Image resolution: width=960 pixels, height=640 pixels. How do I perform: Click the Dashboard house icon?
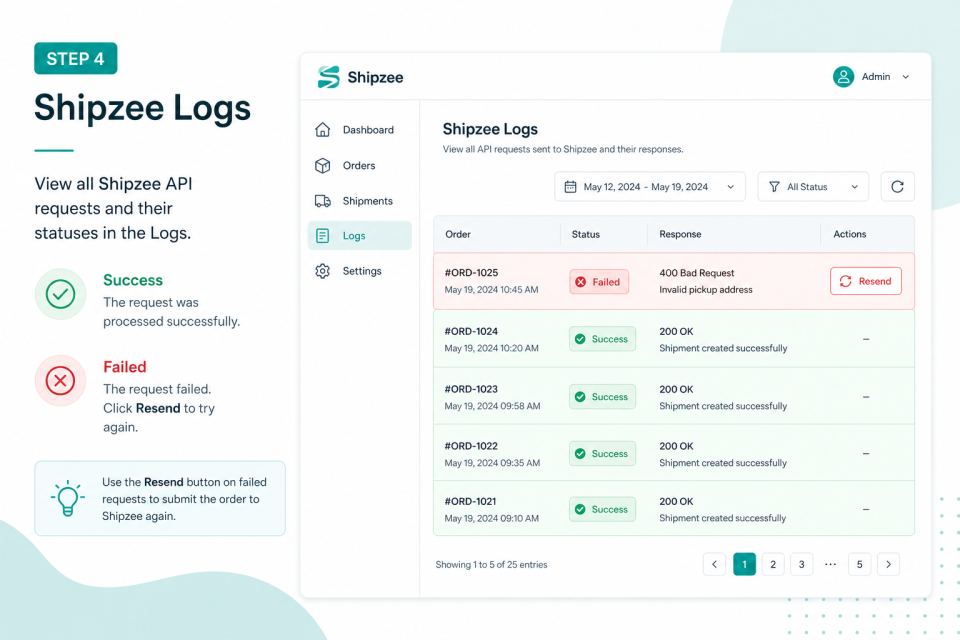click(x=322, y=130)
